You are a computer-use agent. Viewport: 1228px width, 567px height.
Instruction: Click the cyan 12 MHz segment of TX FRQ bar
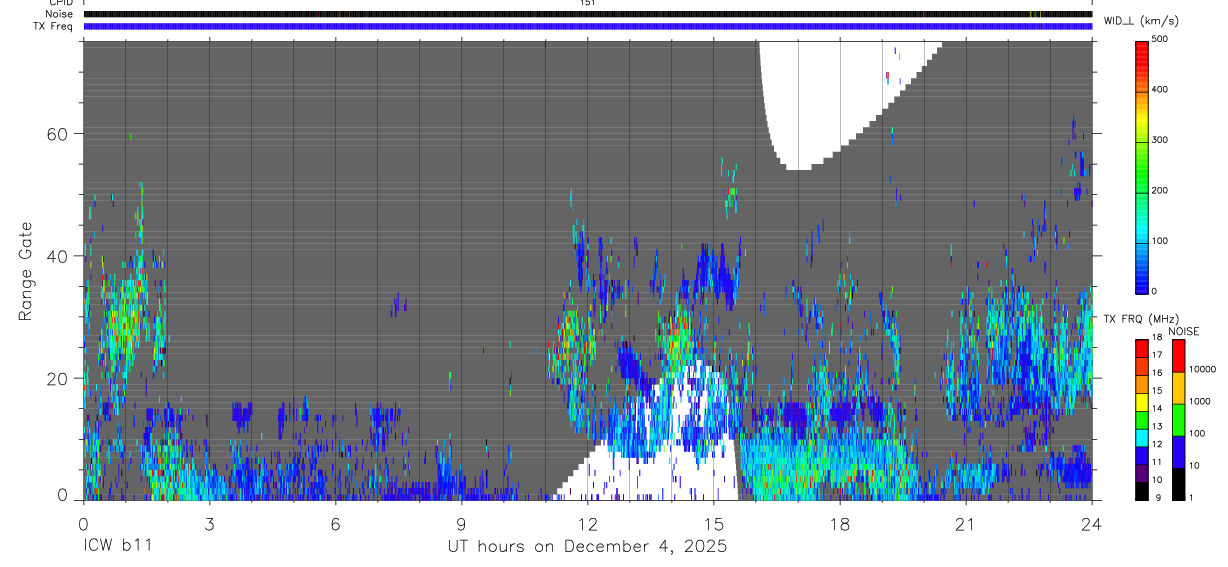1142,438
